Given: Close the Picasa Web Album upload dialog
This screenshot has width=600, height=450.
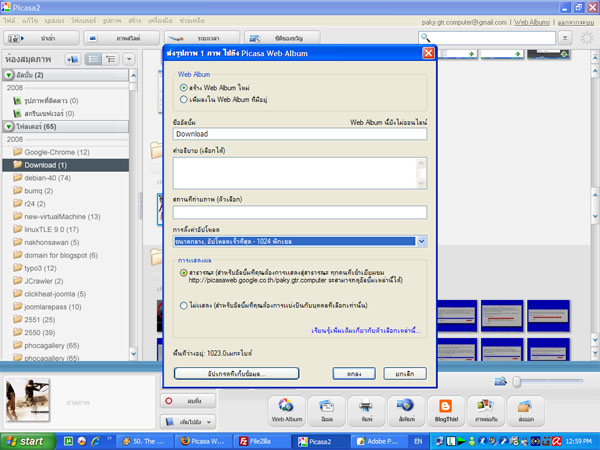Looking at the screenshot, I should click(x=428, y=53).
